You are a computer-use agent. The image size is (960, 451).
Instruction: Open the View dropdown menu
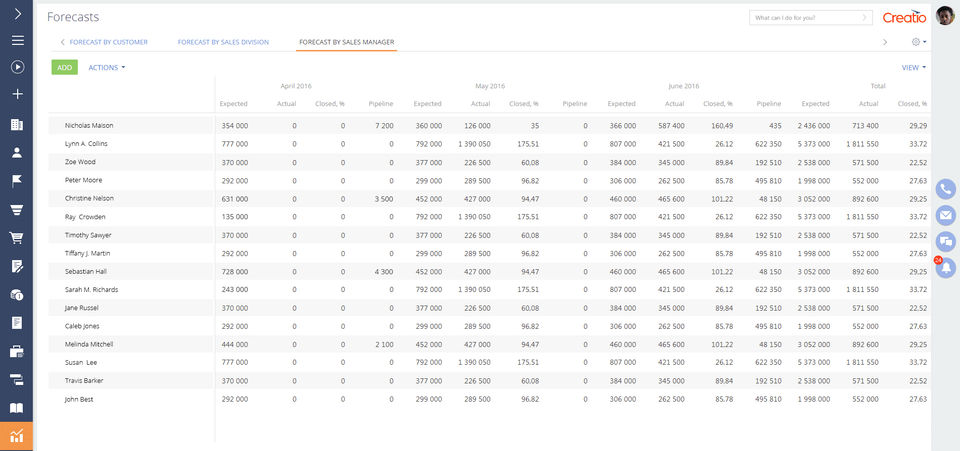pos(913,68)
